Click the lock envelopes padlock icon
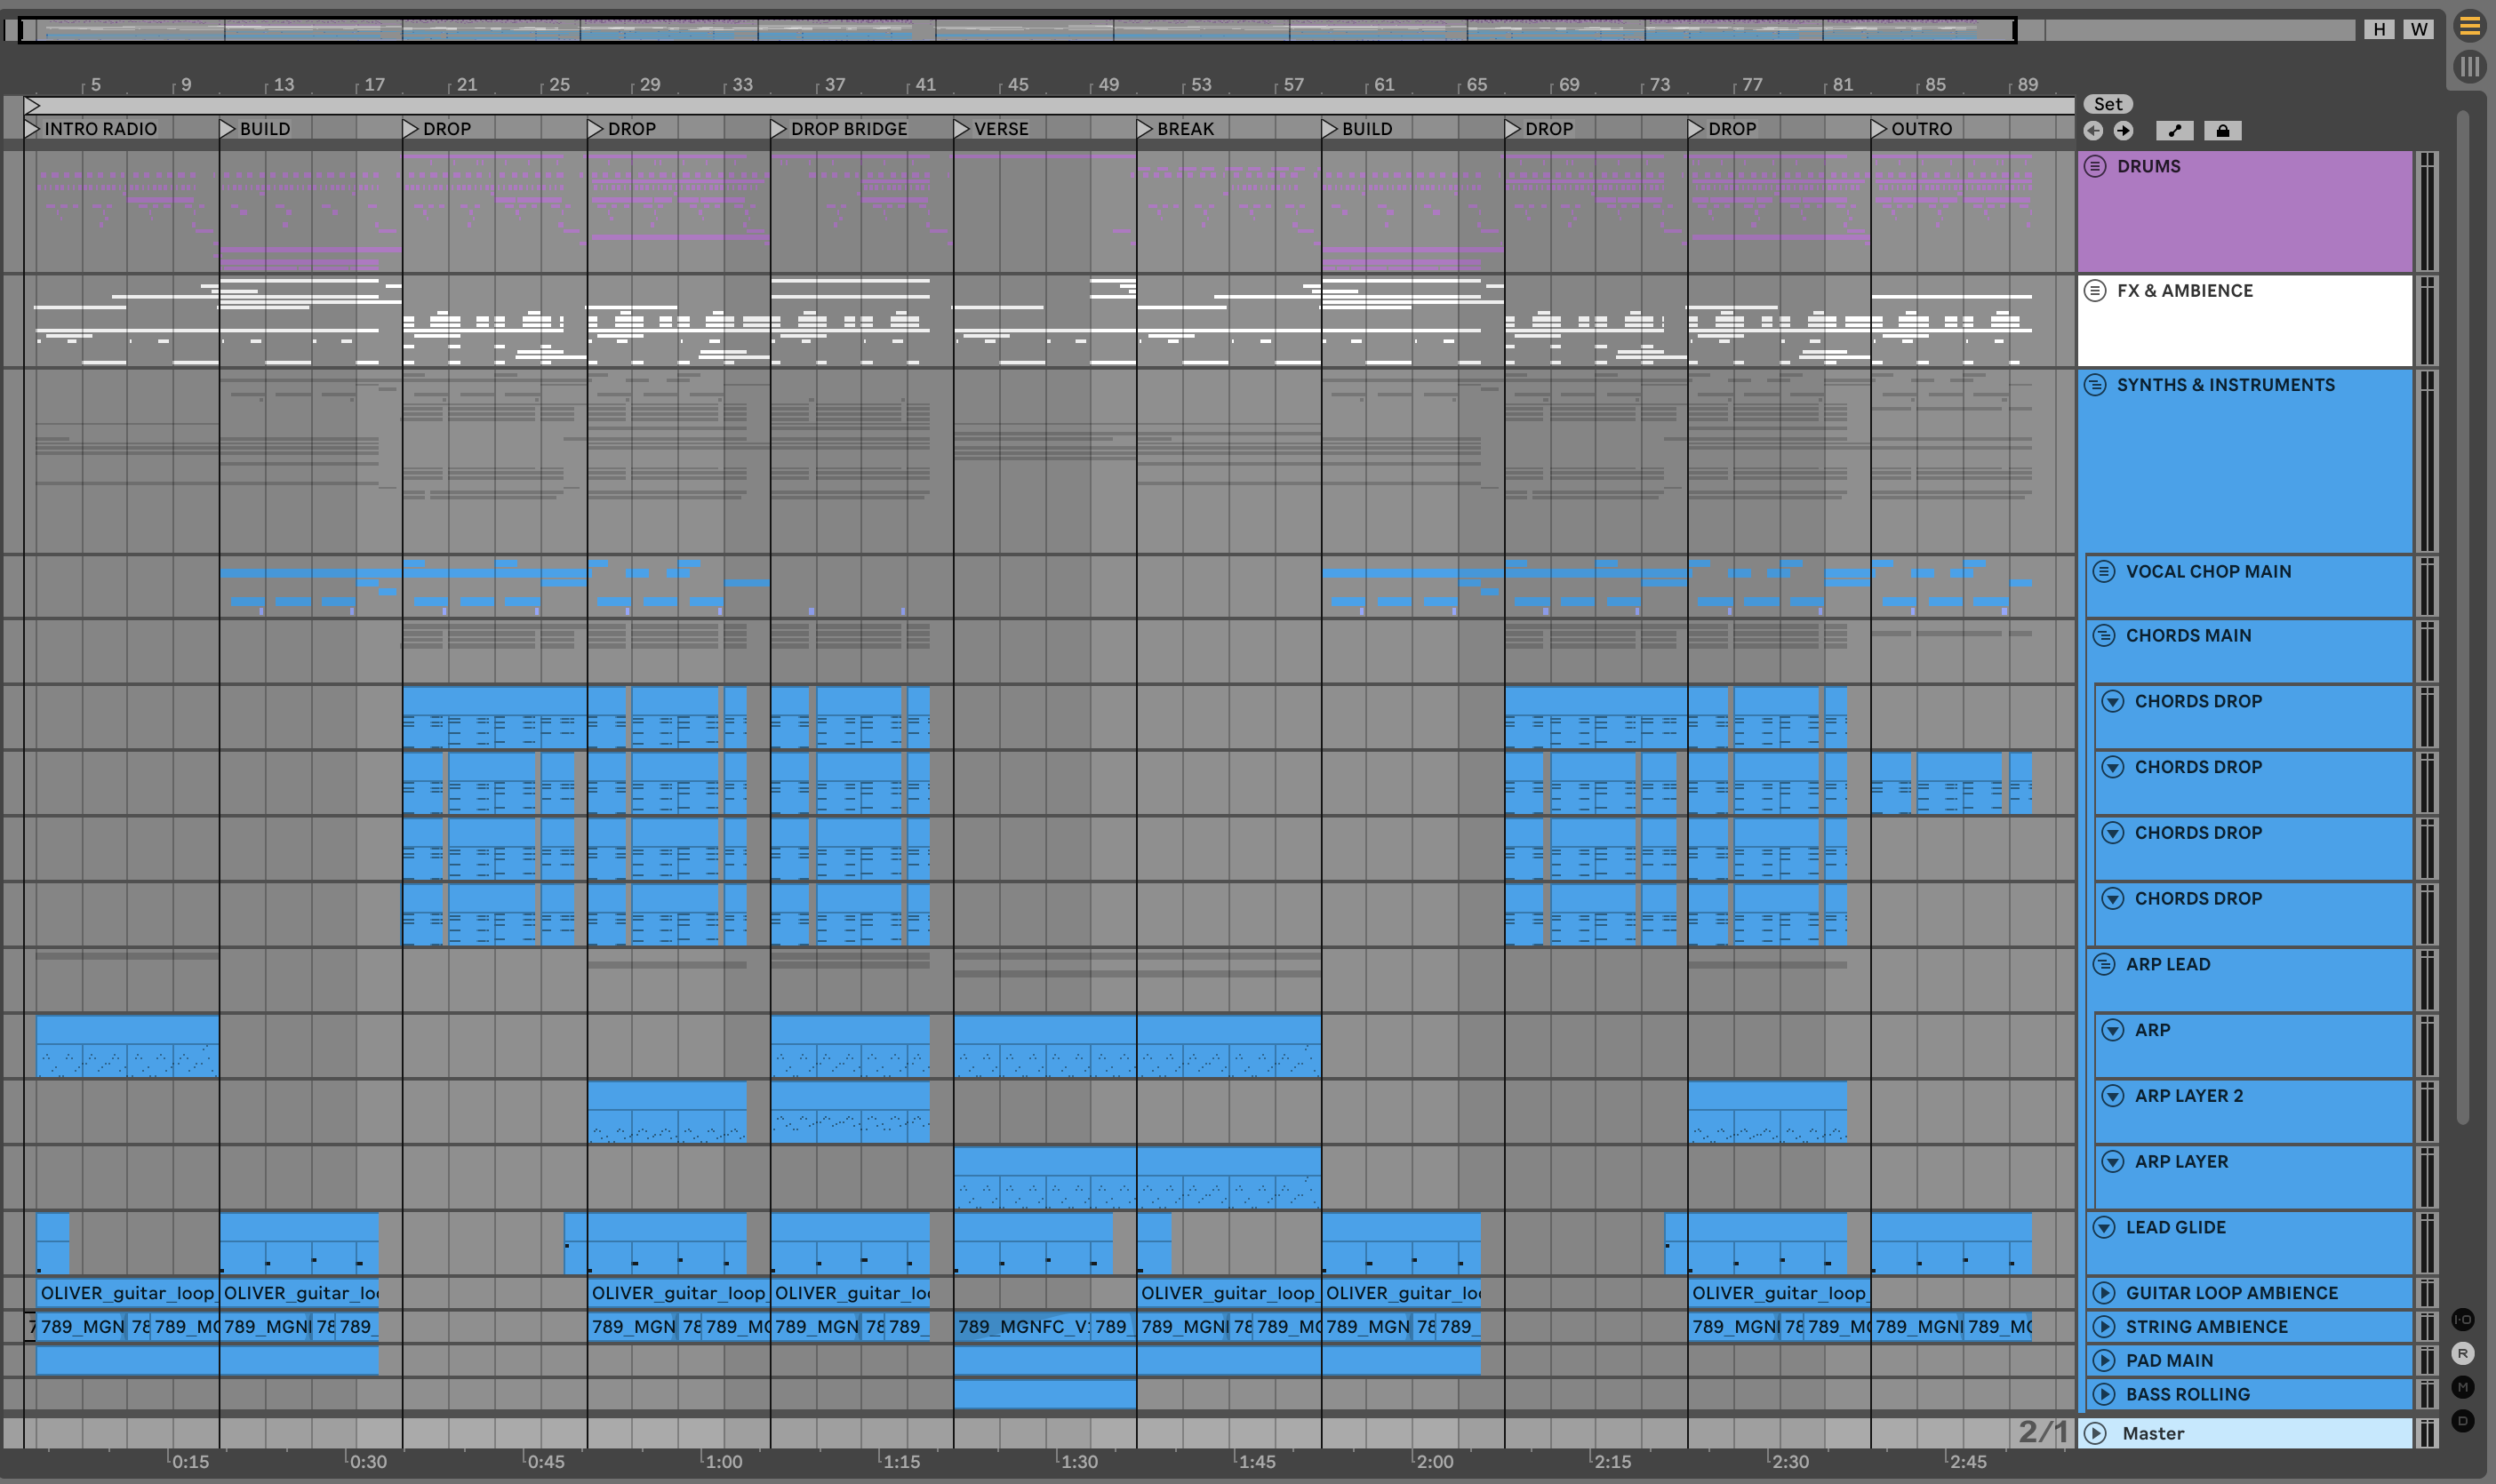The width and height of the screenshot is (2496, 1484). (2222, 131)
